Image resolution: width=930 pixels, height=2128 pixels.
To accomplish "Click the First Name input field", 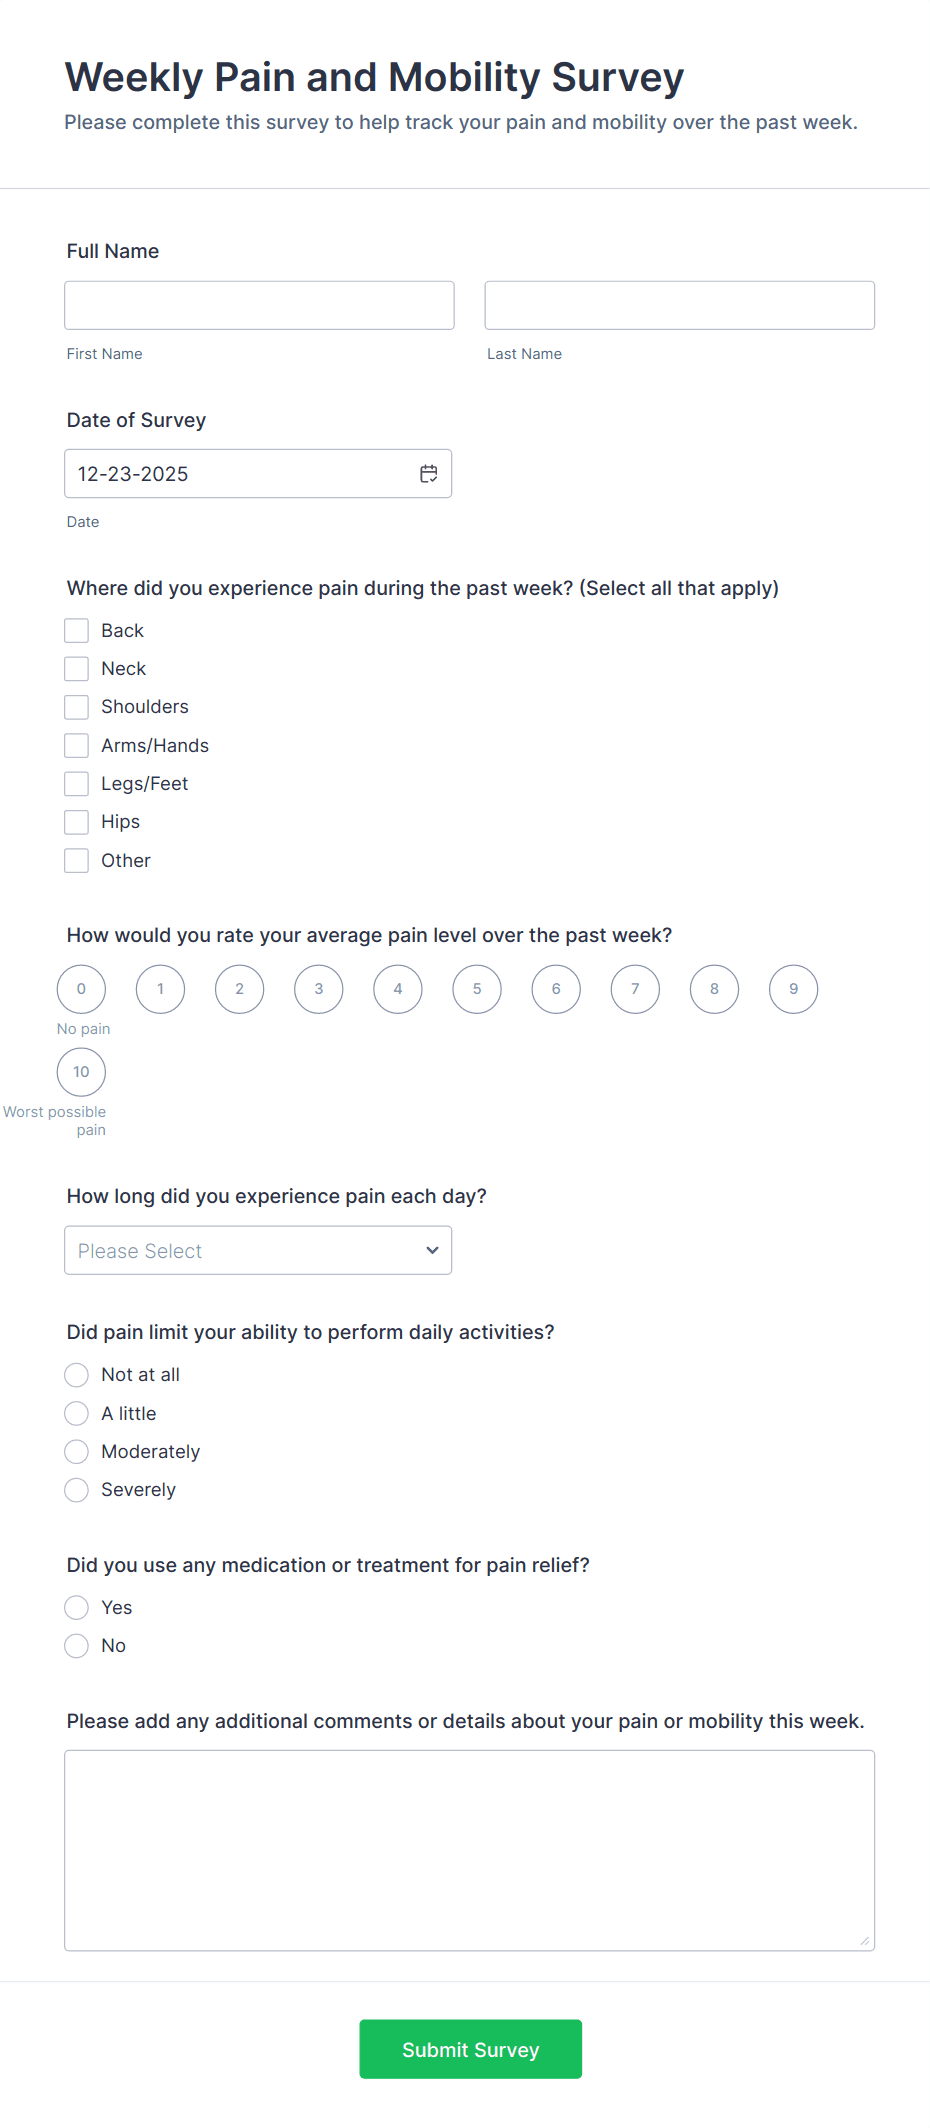I will click(x=259, y=305).
